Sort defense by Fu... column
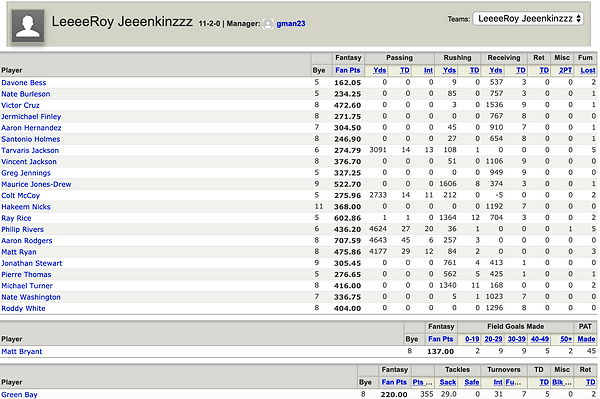The width and height of the screenshot is (600, 399). (513, 382)
